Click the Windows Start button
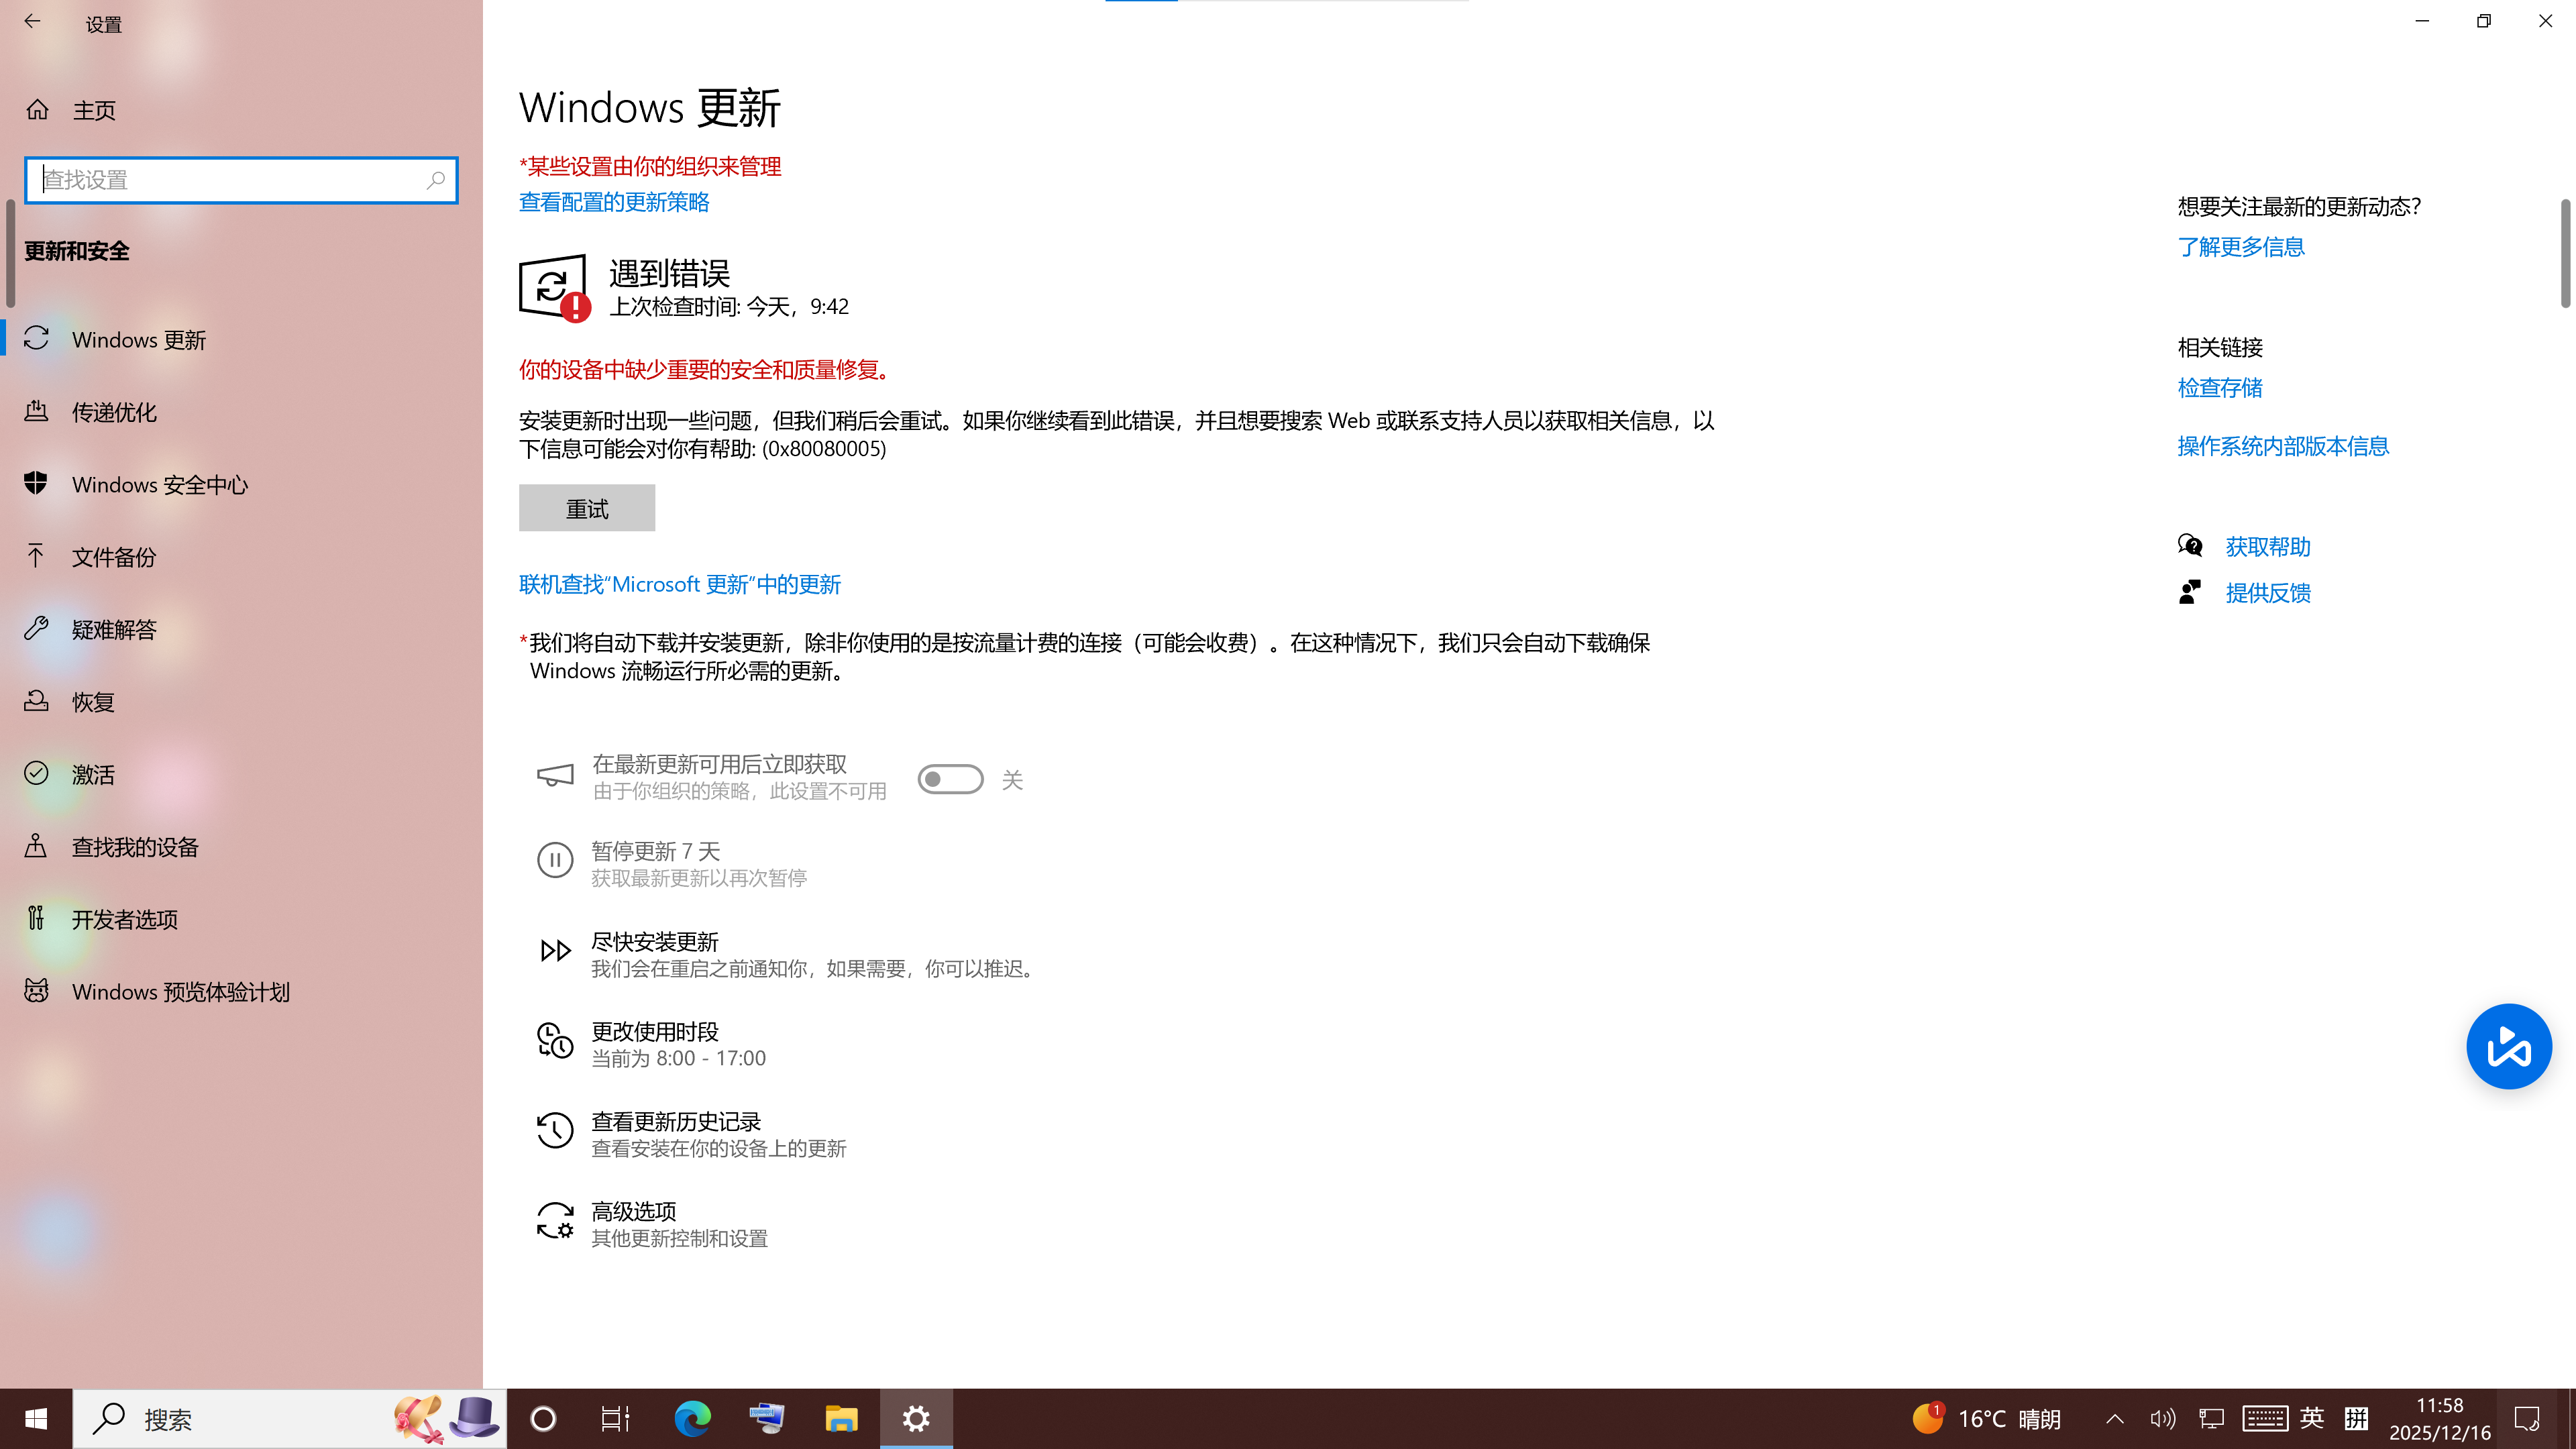Viewport: 2576px width, 1449px height. [x=36, y=1418]
